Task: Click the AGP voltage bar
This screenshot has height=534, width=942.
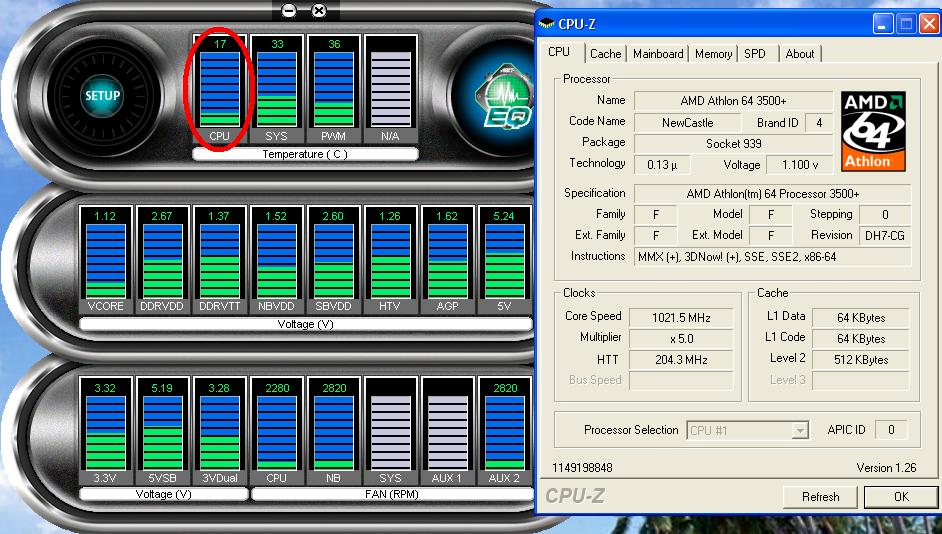Action: click(448, 259)
